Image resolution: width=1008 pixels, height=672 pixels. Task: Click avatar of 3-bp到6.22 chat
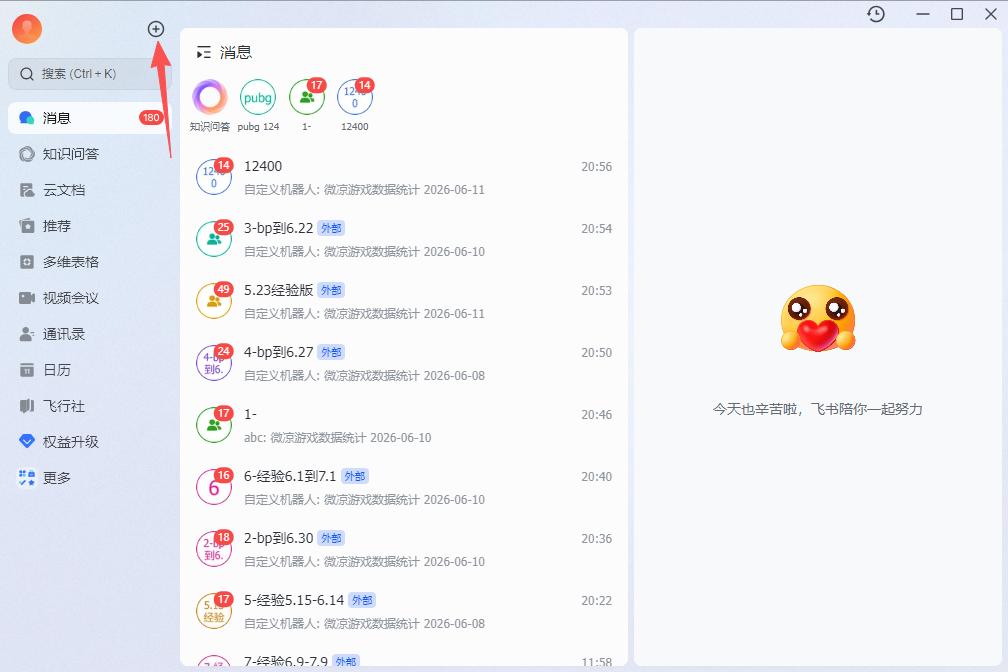coord(214,239)
